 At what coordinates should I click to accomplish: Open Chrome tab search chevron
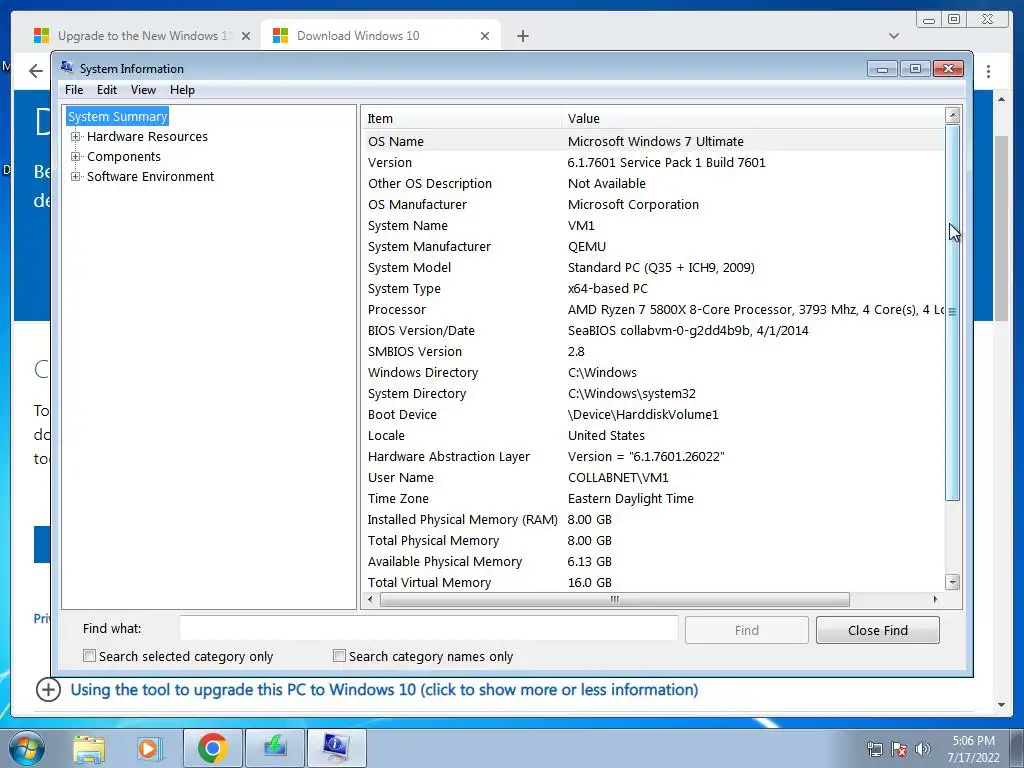click(894, 36)
